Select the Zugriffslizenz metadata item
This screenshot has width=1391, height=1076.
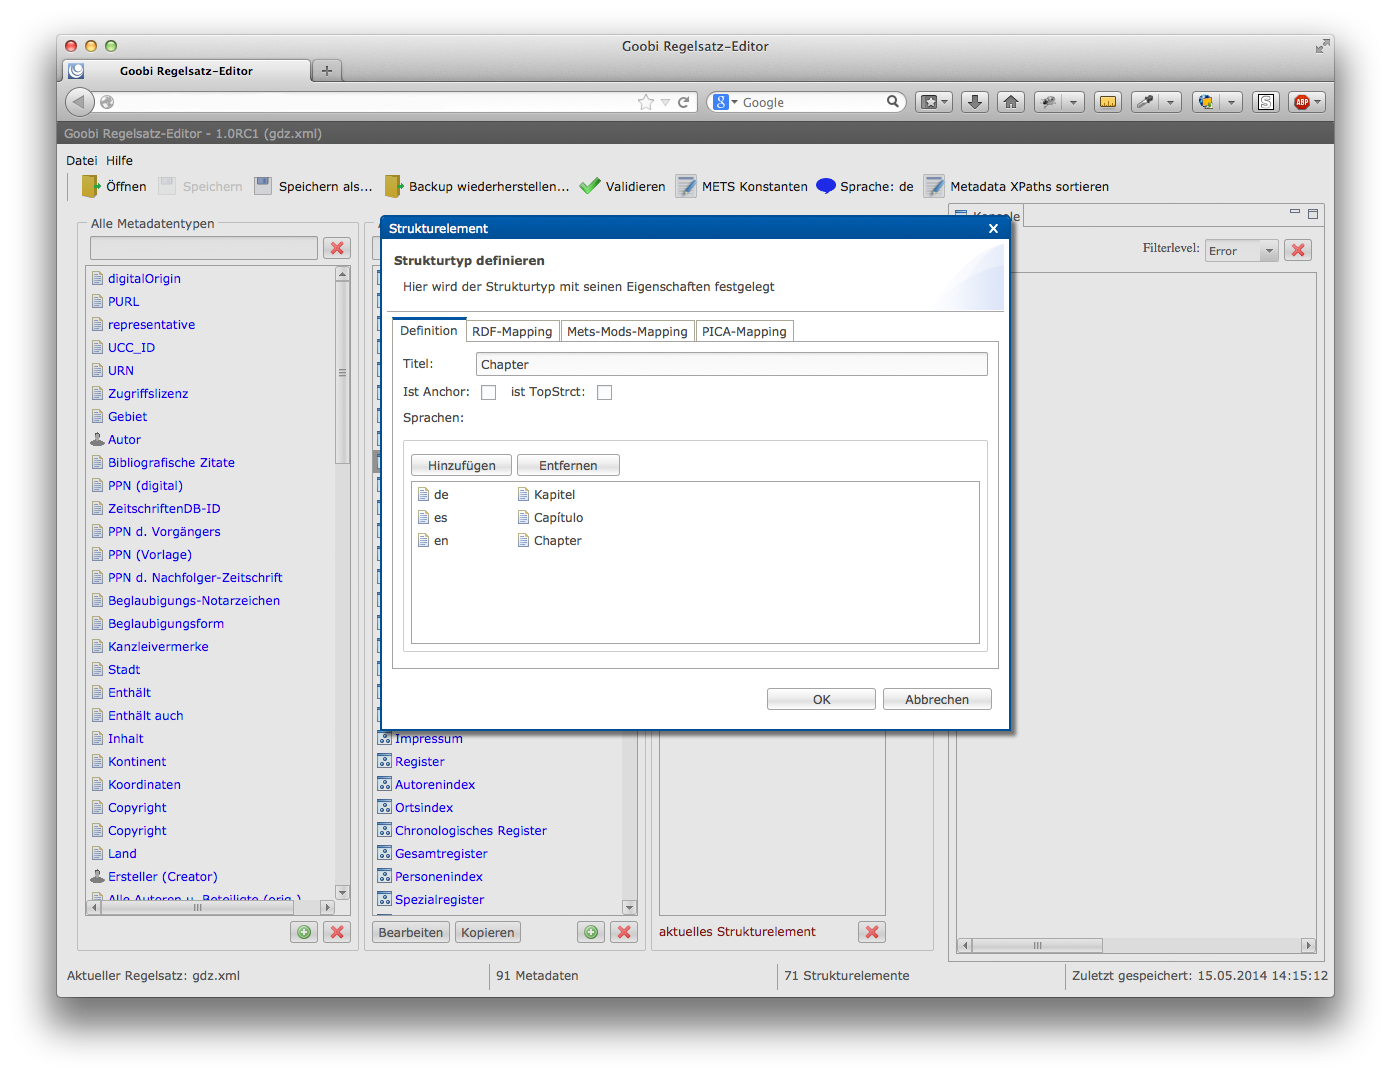click(148, 393)
